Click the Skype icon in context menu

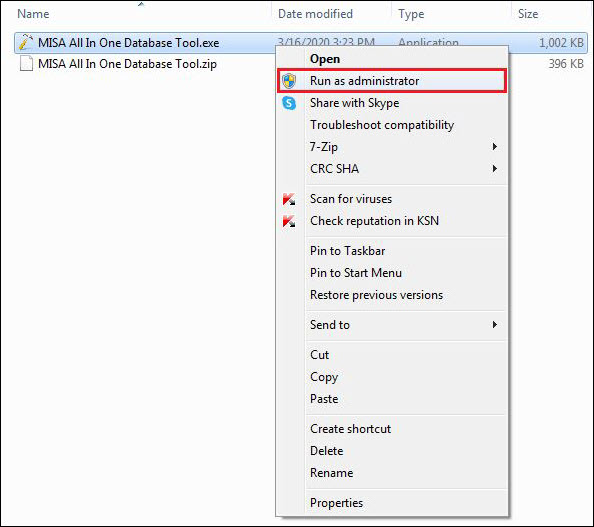(x=289, y=103)
